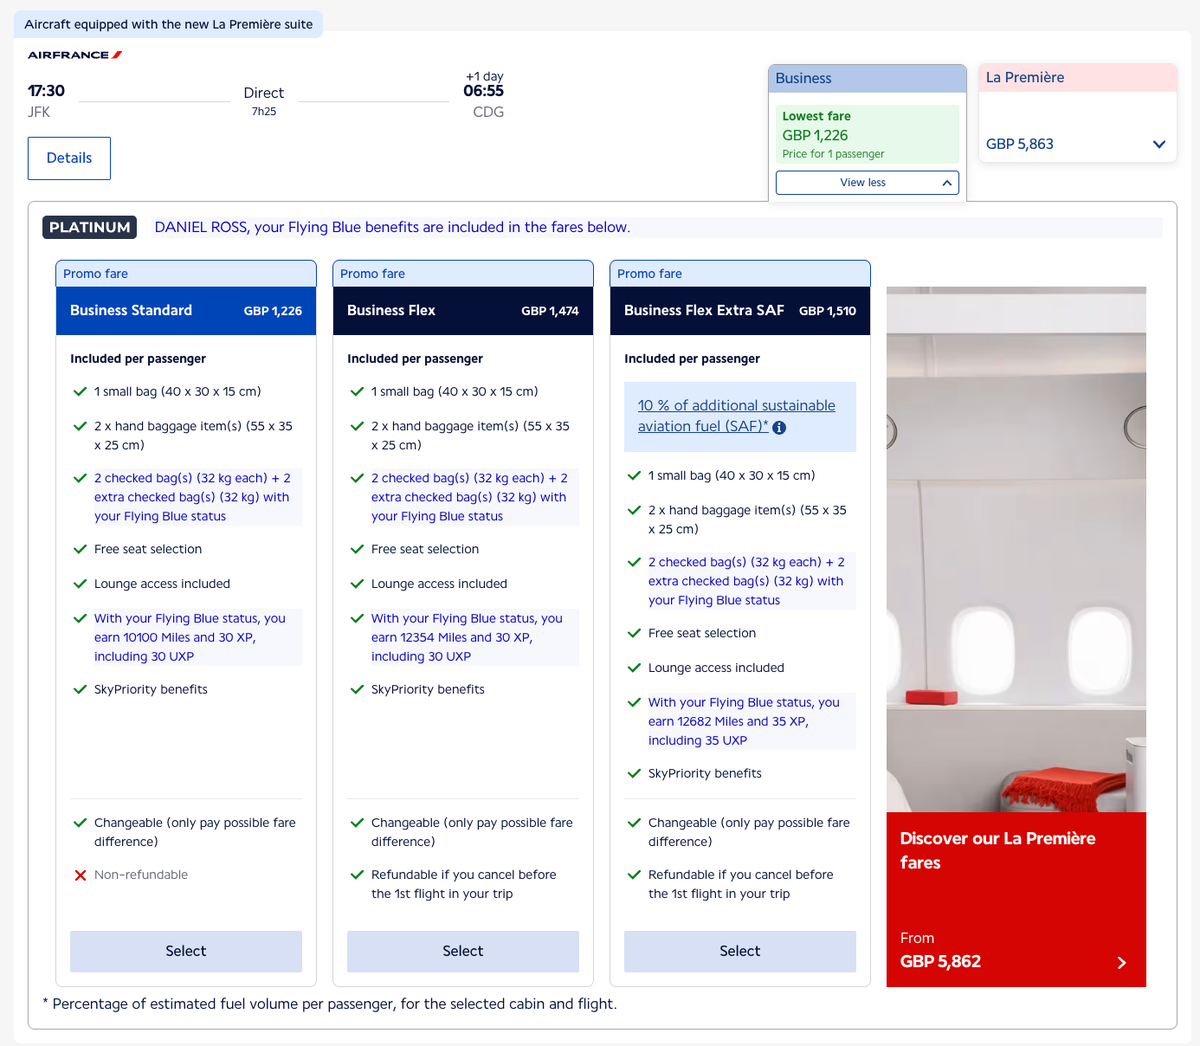Click the Platinum status badge

pyautogui.click(x=89, y=227)
